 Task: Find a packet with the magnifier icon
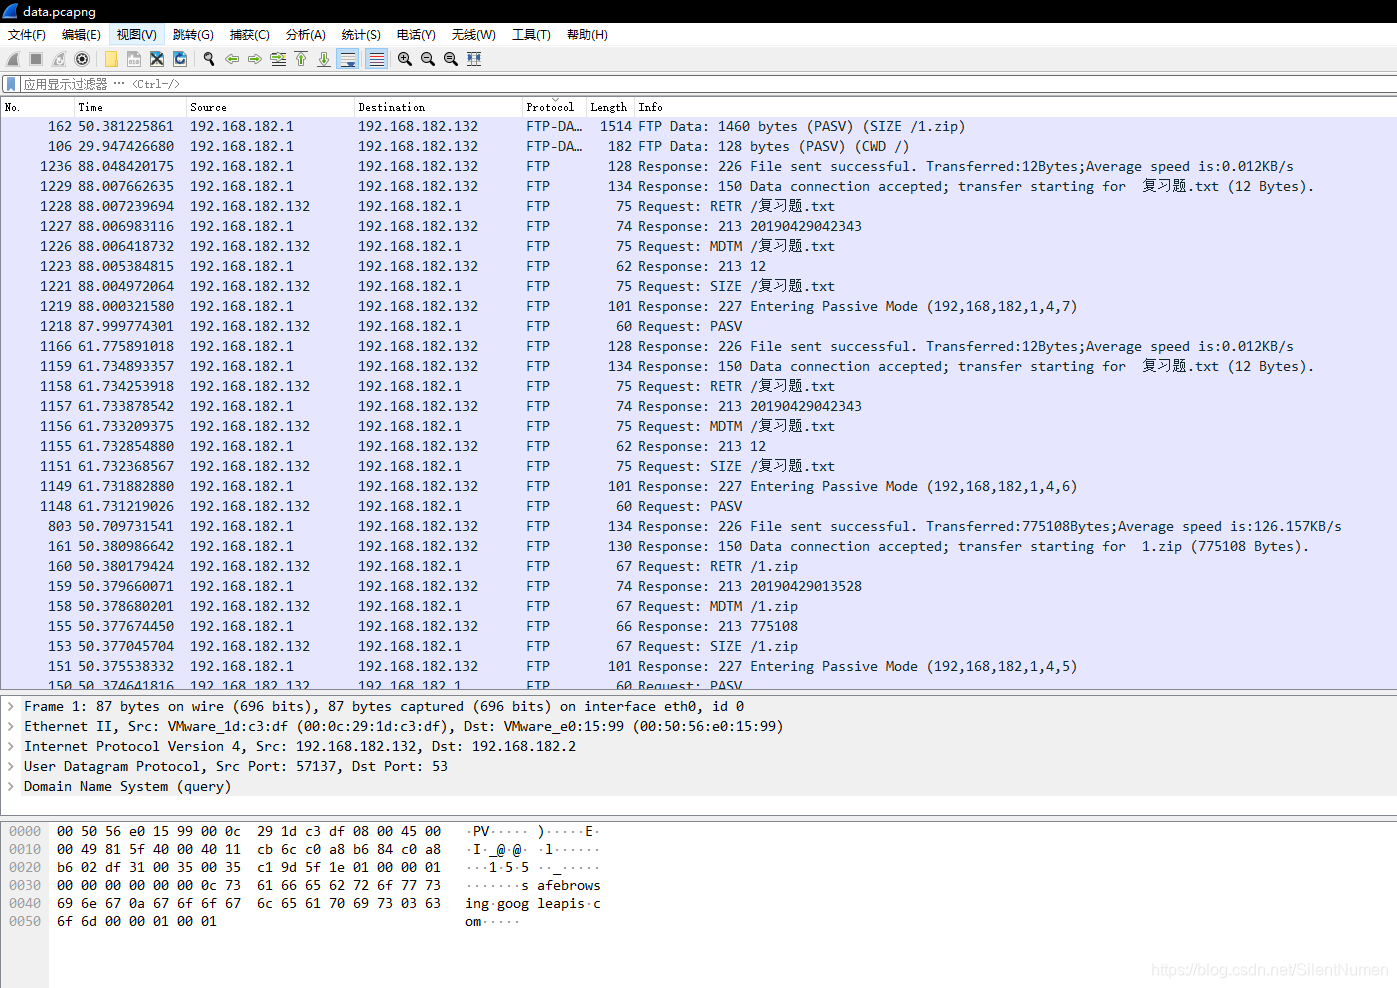(x=209, y=59)
